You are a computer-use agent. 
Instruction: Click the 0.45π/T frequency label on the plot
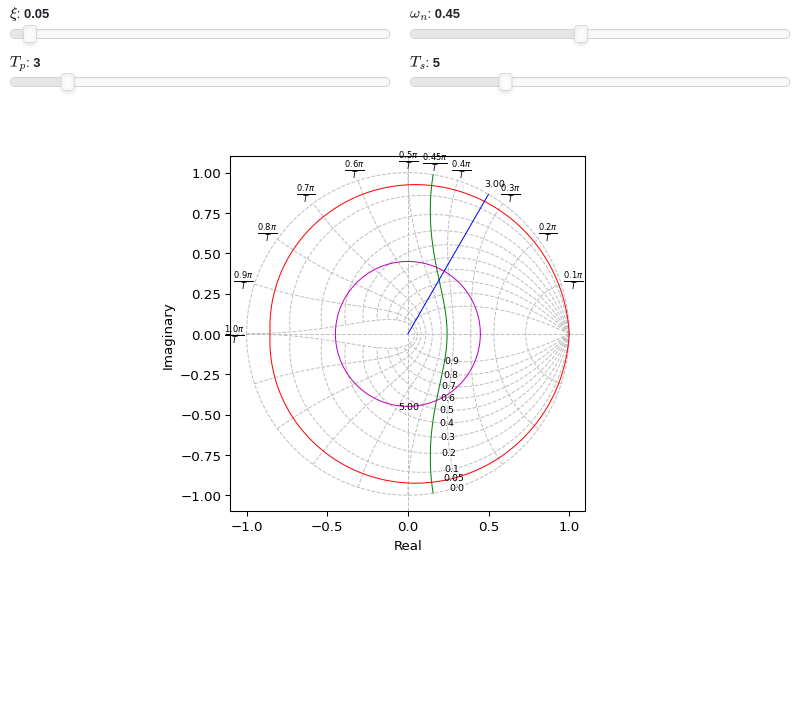click(435, 162)
